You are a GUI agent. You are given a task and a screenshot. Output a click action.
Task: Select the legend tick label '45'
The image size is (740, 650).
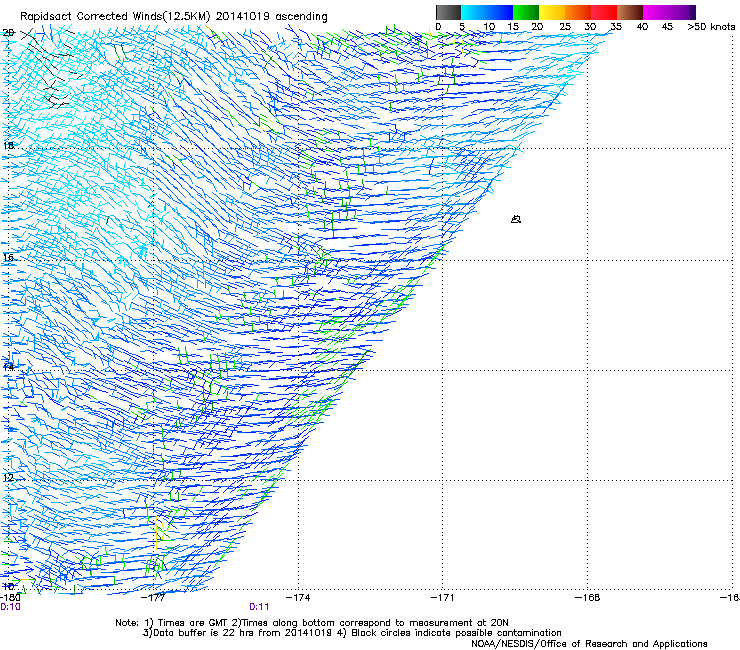pos(667,27)
